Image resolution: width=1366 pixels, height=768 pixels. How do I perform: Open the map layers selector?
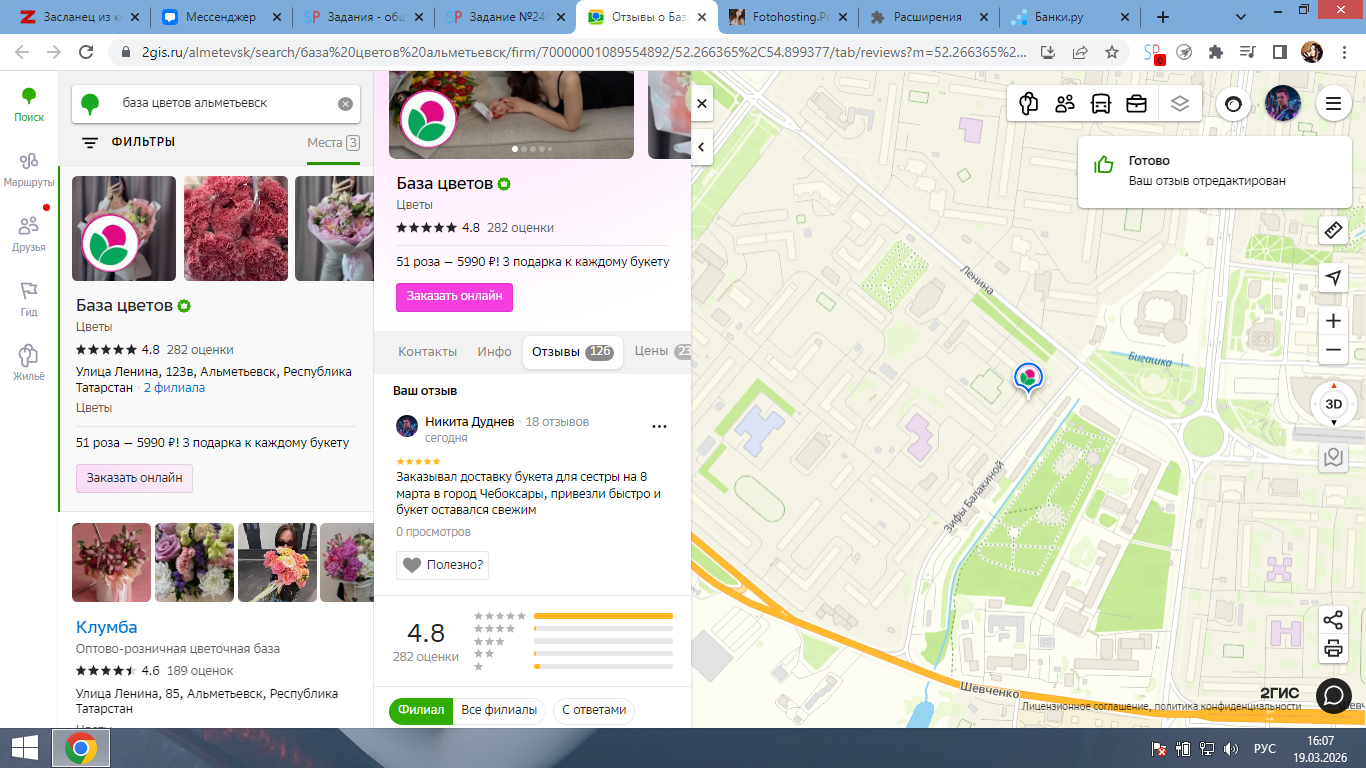1180,103
